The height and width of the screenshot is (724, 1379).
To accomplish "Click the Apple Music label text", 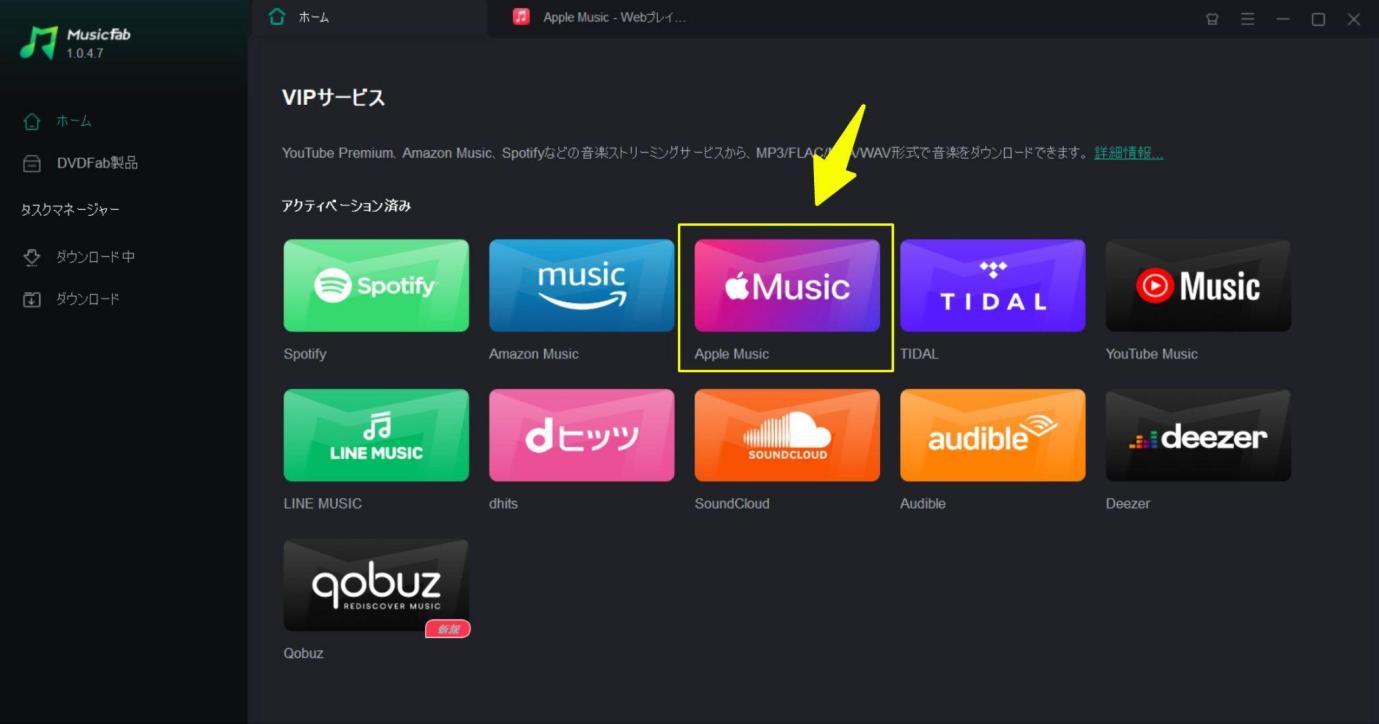I will [x=732, y=354].
